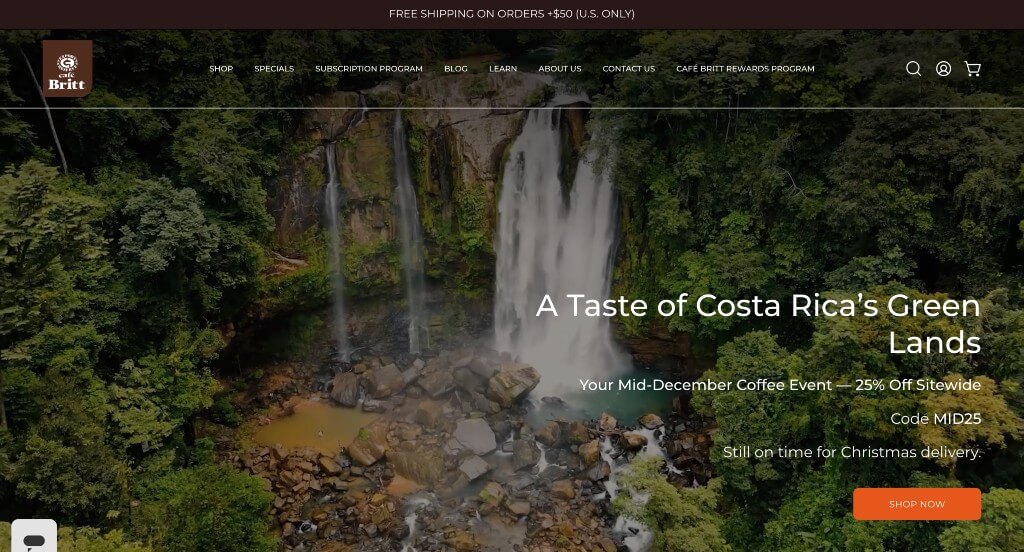
Task: Select the Learn menu item
Action: [x=503, y=69]
